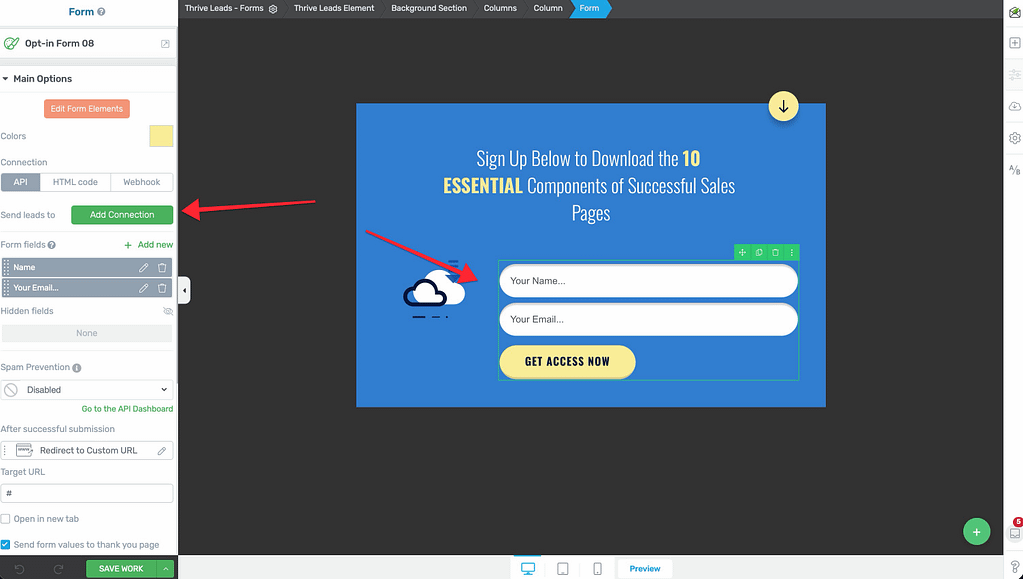Duplicate the selected form element
This screenshot has height=579, width=1023.
click(x=759, y=253)
